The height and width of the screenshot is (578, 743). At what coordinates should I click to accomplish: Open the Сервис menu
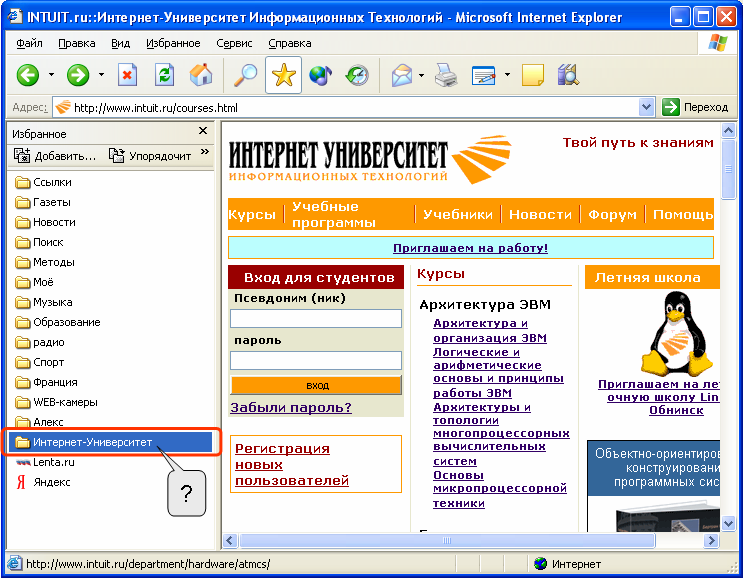click(x=234, y=44)
